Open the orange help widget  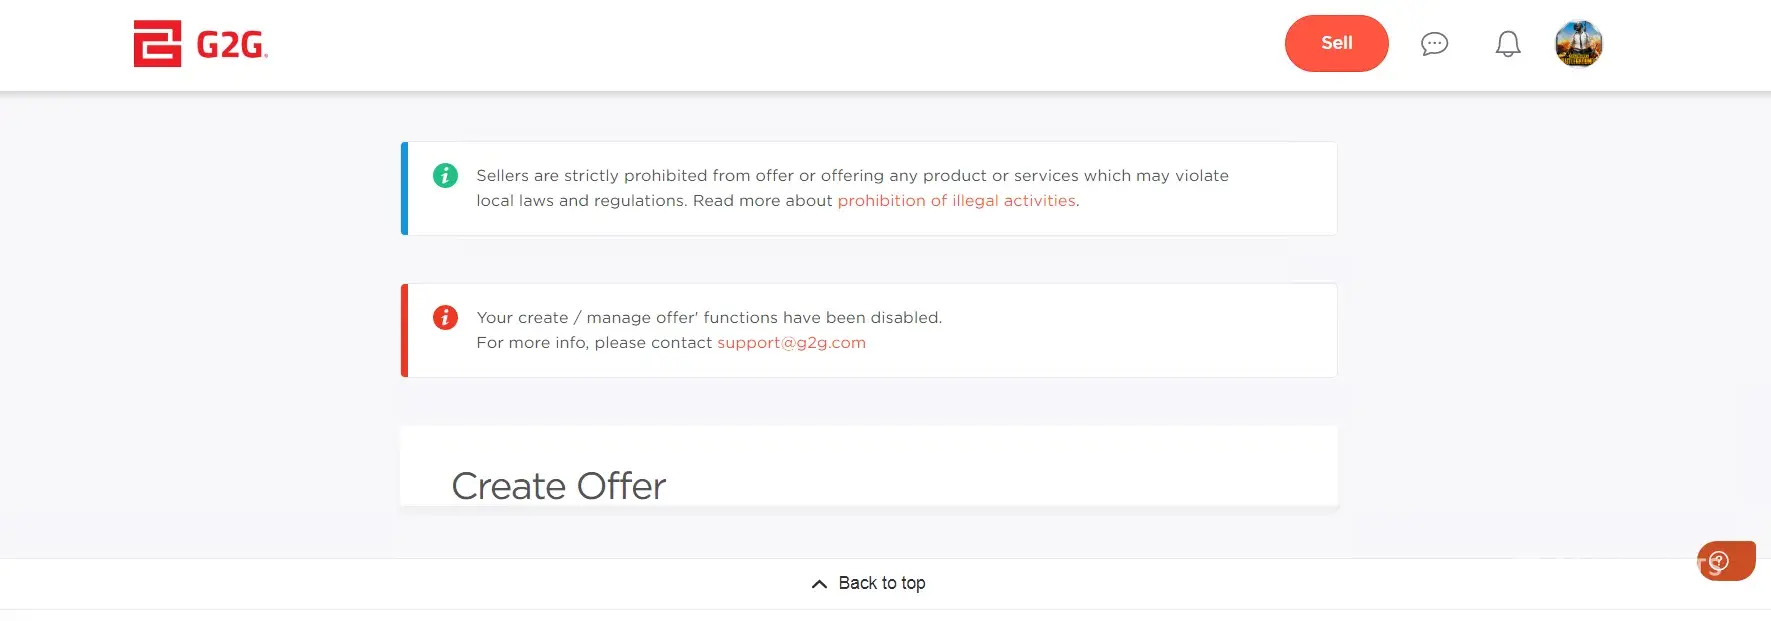(1725, 561)
